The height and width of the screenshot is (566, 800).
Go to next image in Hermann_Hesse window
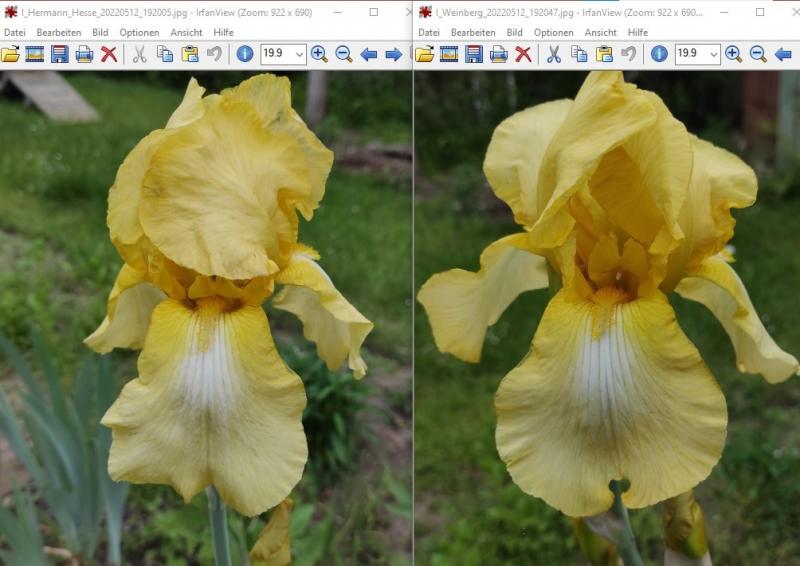[393, 54]
